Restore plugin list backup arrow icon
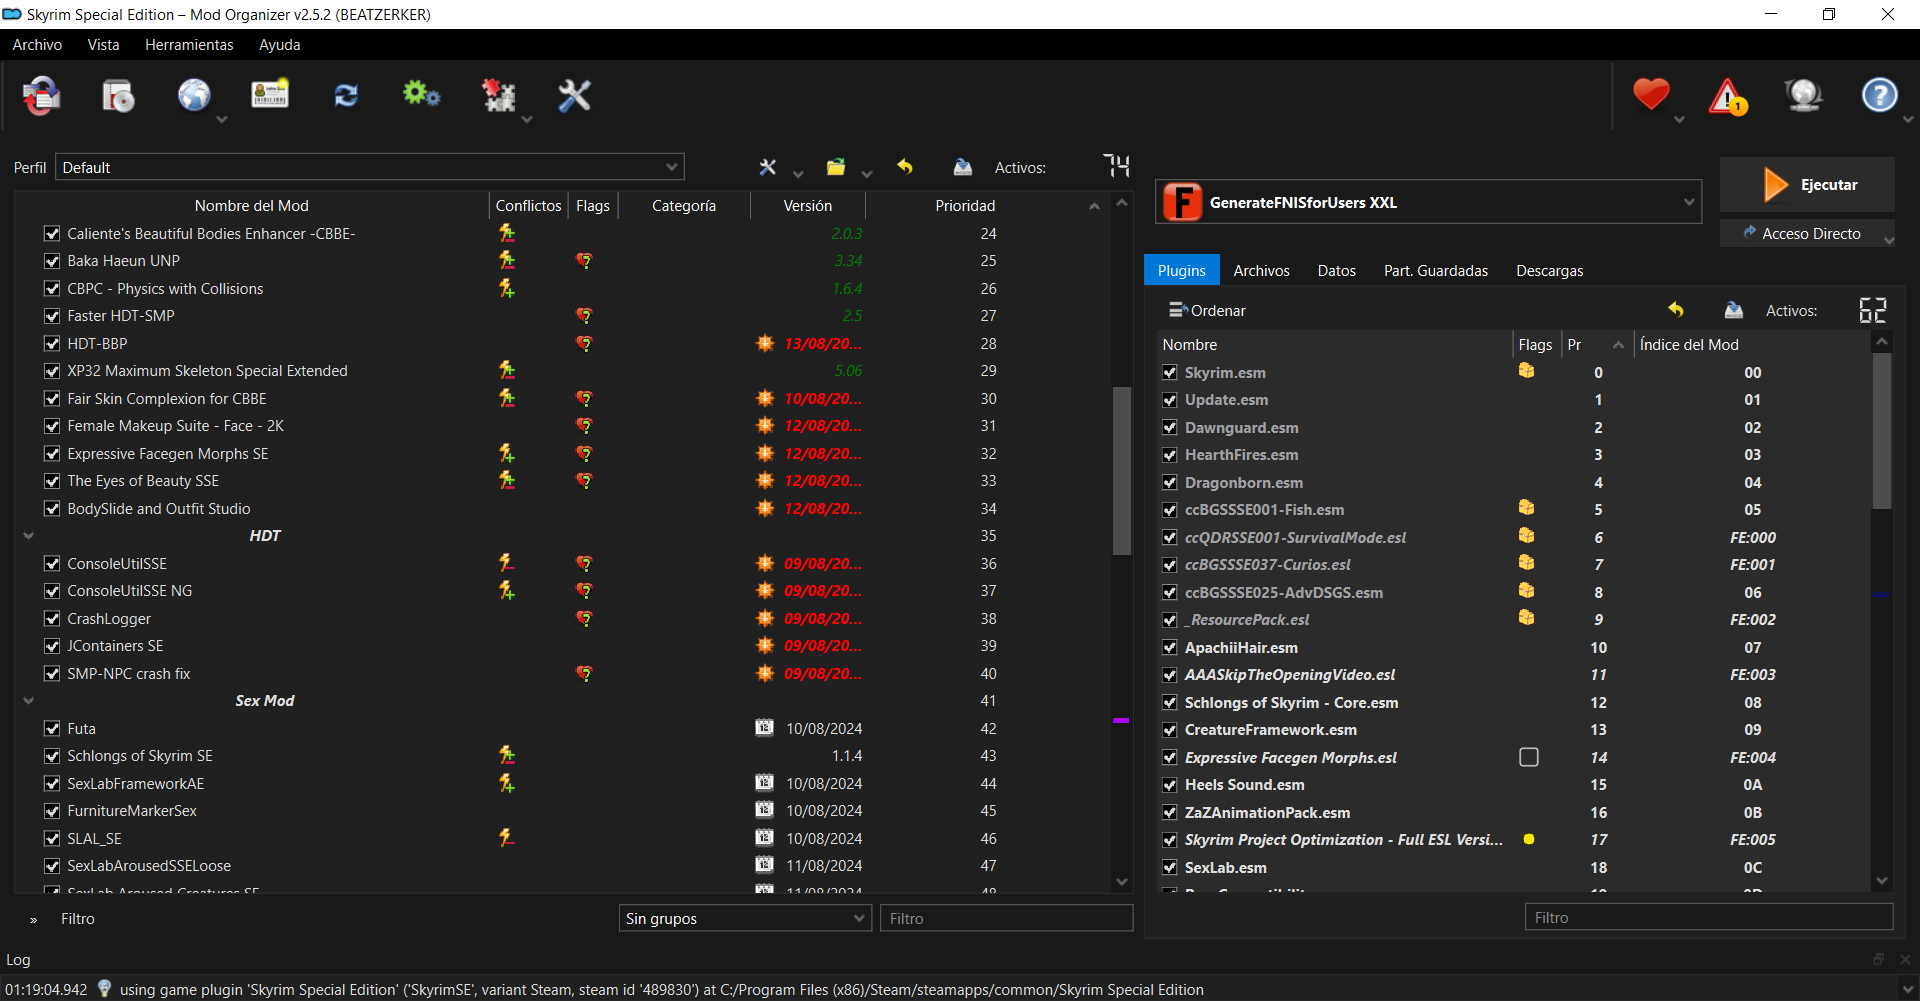This screenshot has width=1920, height=1001. click(1676, 310)
